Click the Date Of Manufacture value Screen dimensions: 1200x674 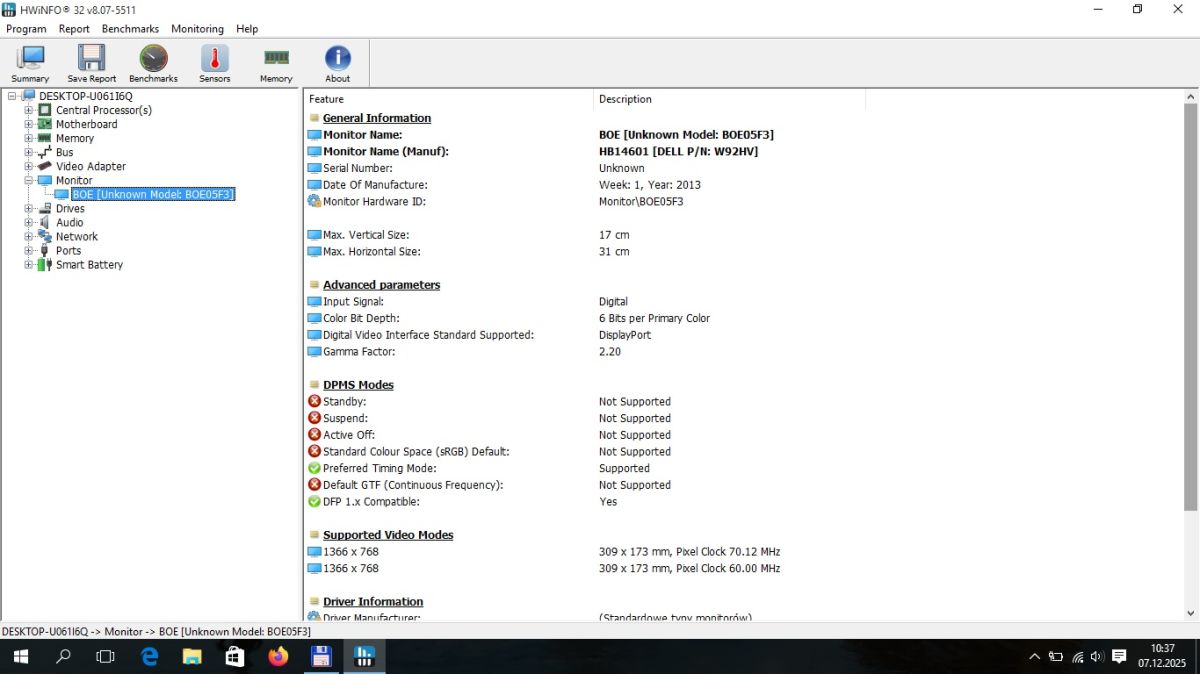[650, 185]
